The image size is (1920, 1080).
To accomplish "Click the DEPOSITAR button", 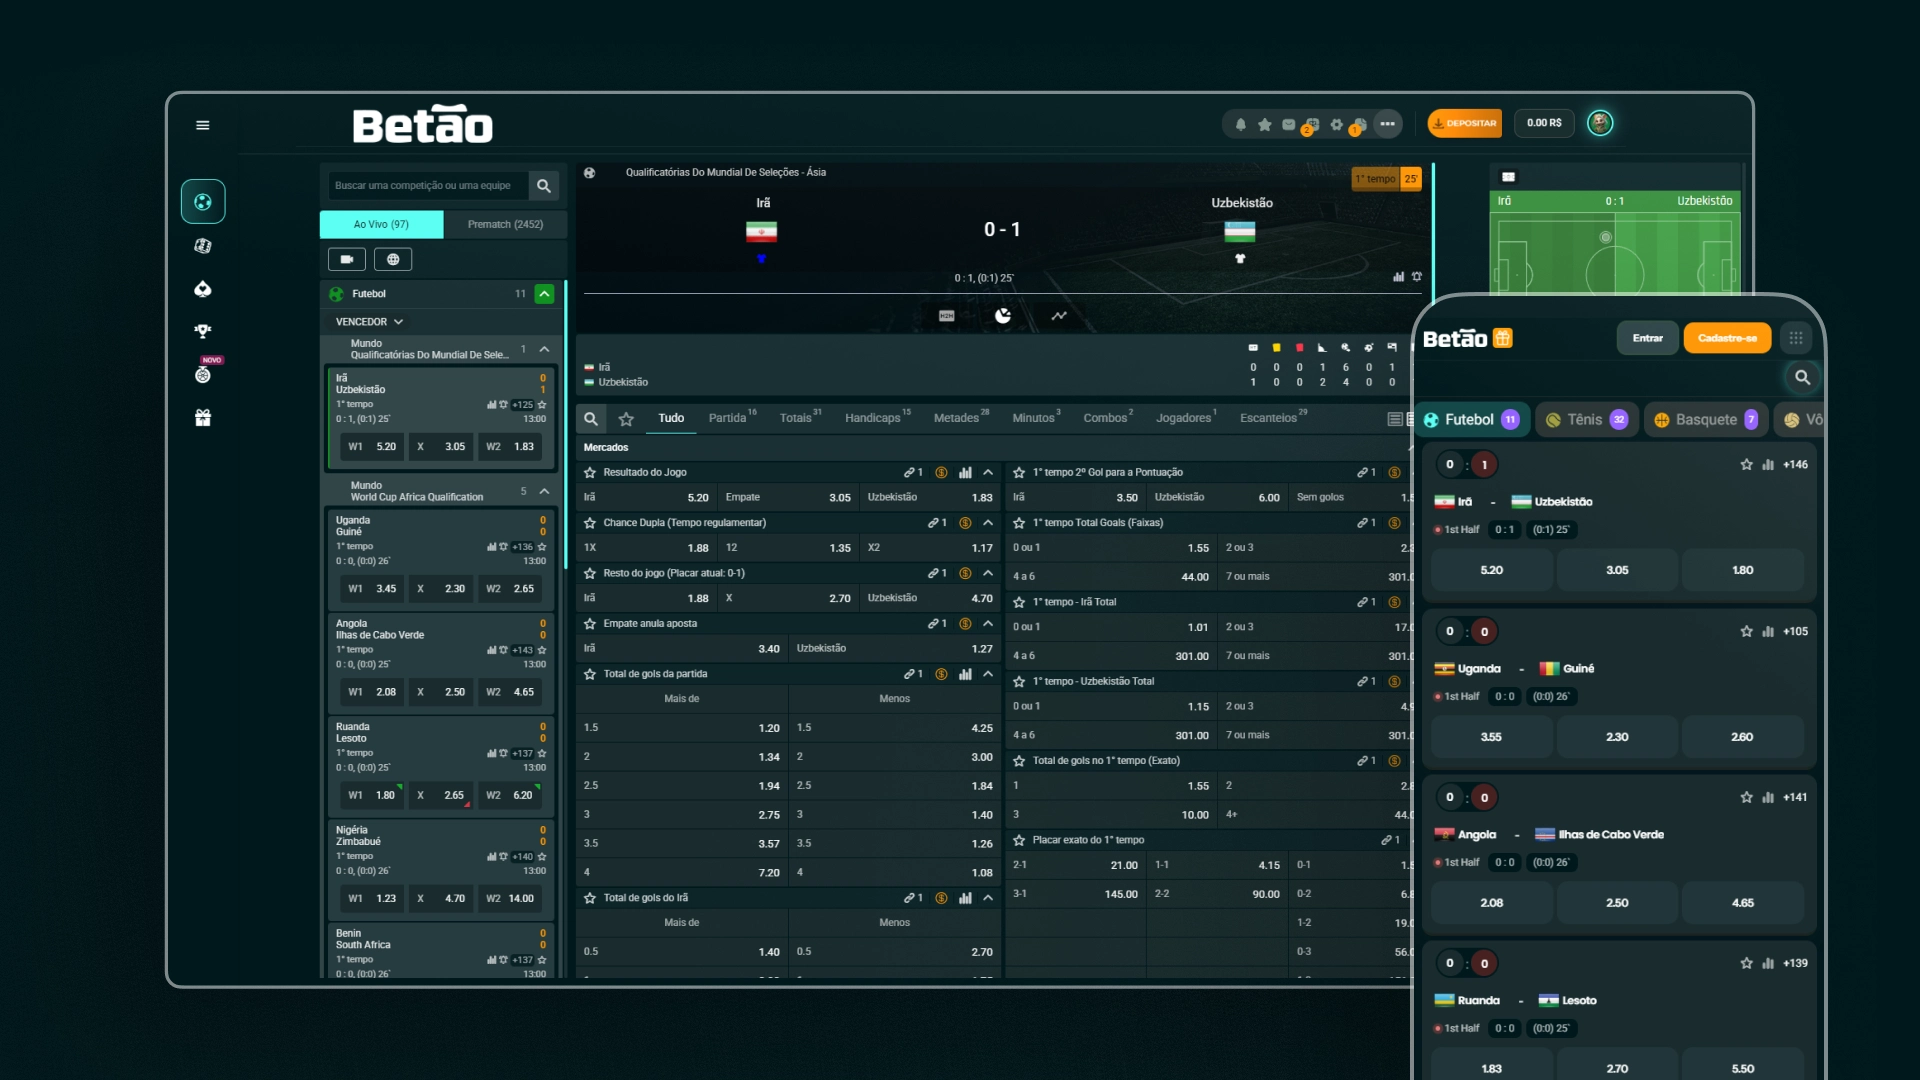I will pos(1464,123).
